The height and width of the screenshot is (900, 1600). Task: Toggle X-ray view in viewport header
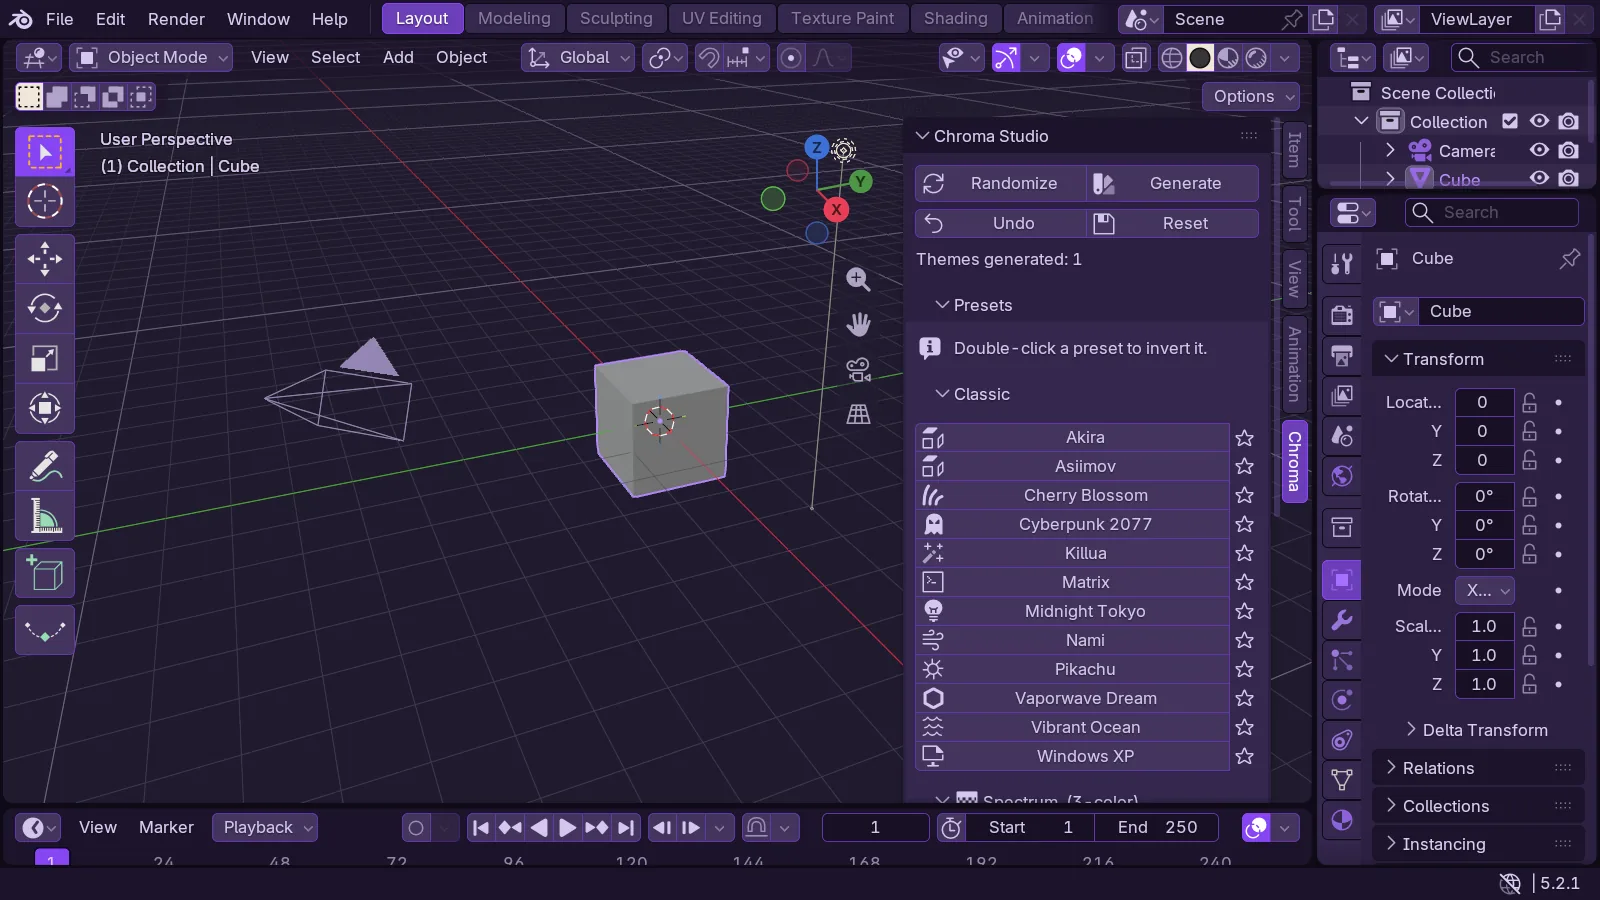1136,58
